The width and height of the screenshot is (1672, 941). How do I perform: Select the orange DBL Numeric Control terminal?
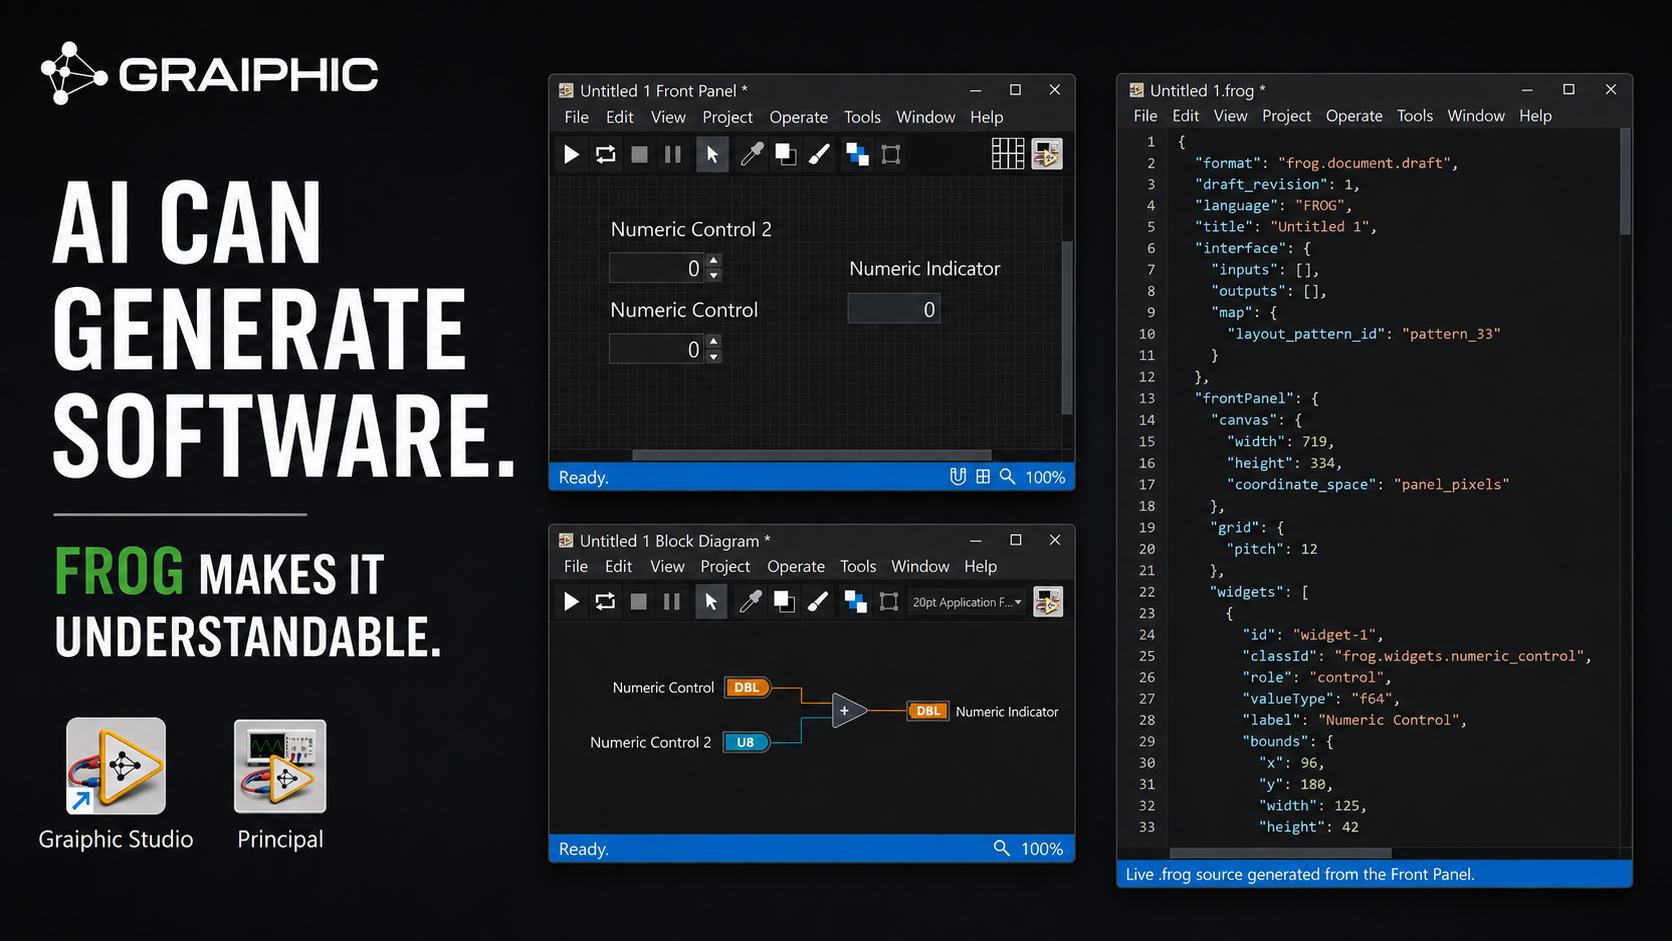click(x=747, y=687)
